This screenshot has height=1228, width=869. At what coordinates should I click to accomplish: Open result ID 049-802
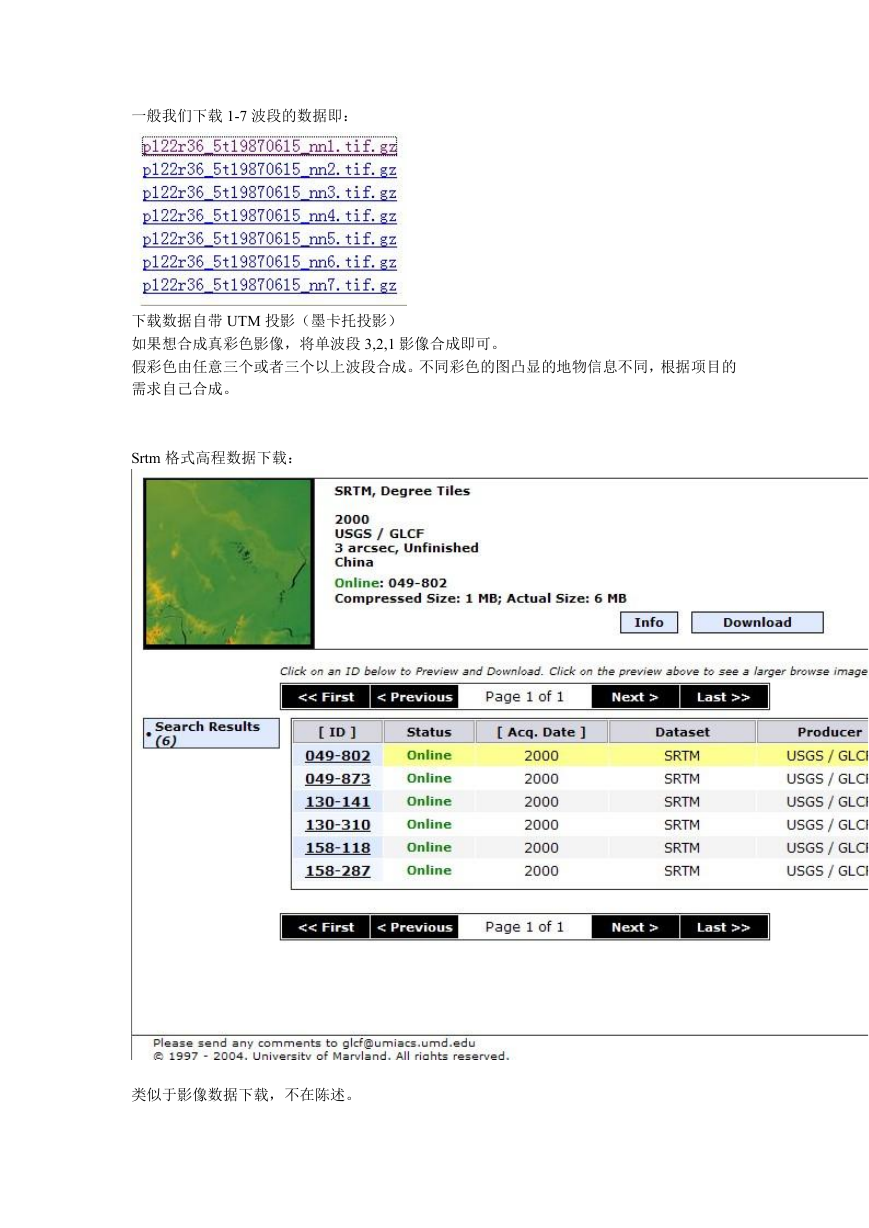pyautogui.click(x=337, y=756)
